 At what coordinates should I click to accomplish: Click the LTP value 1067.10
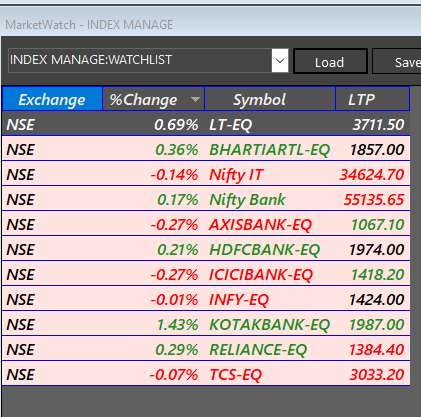[378, 225]
